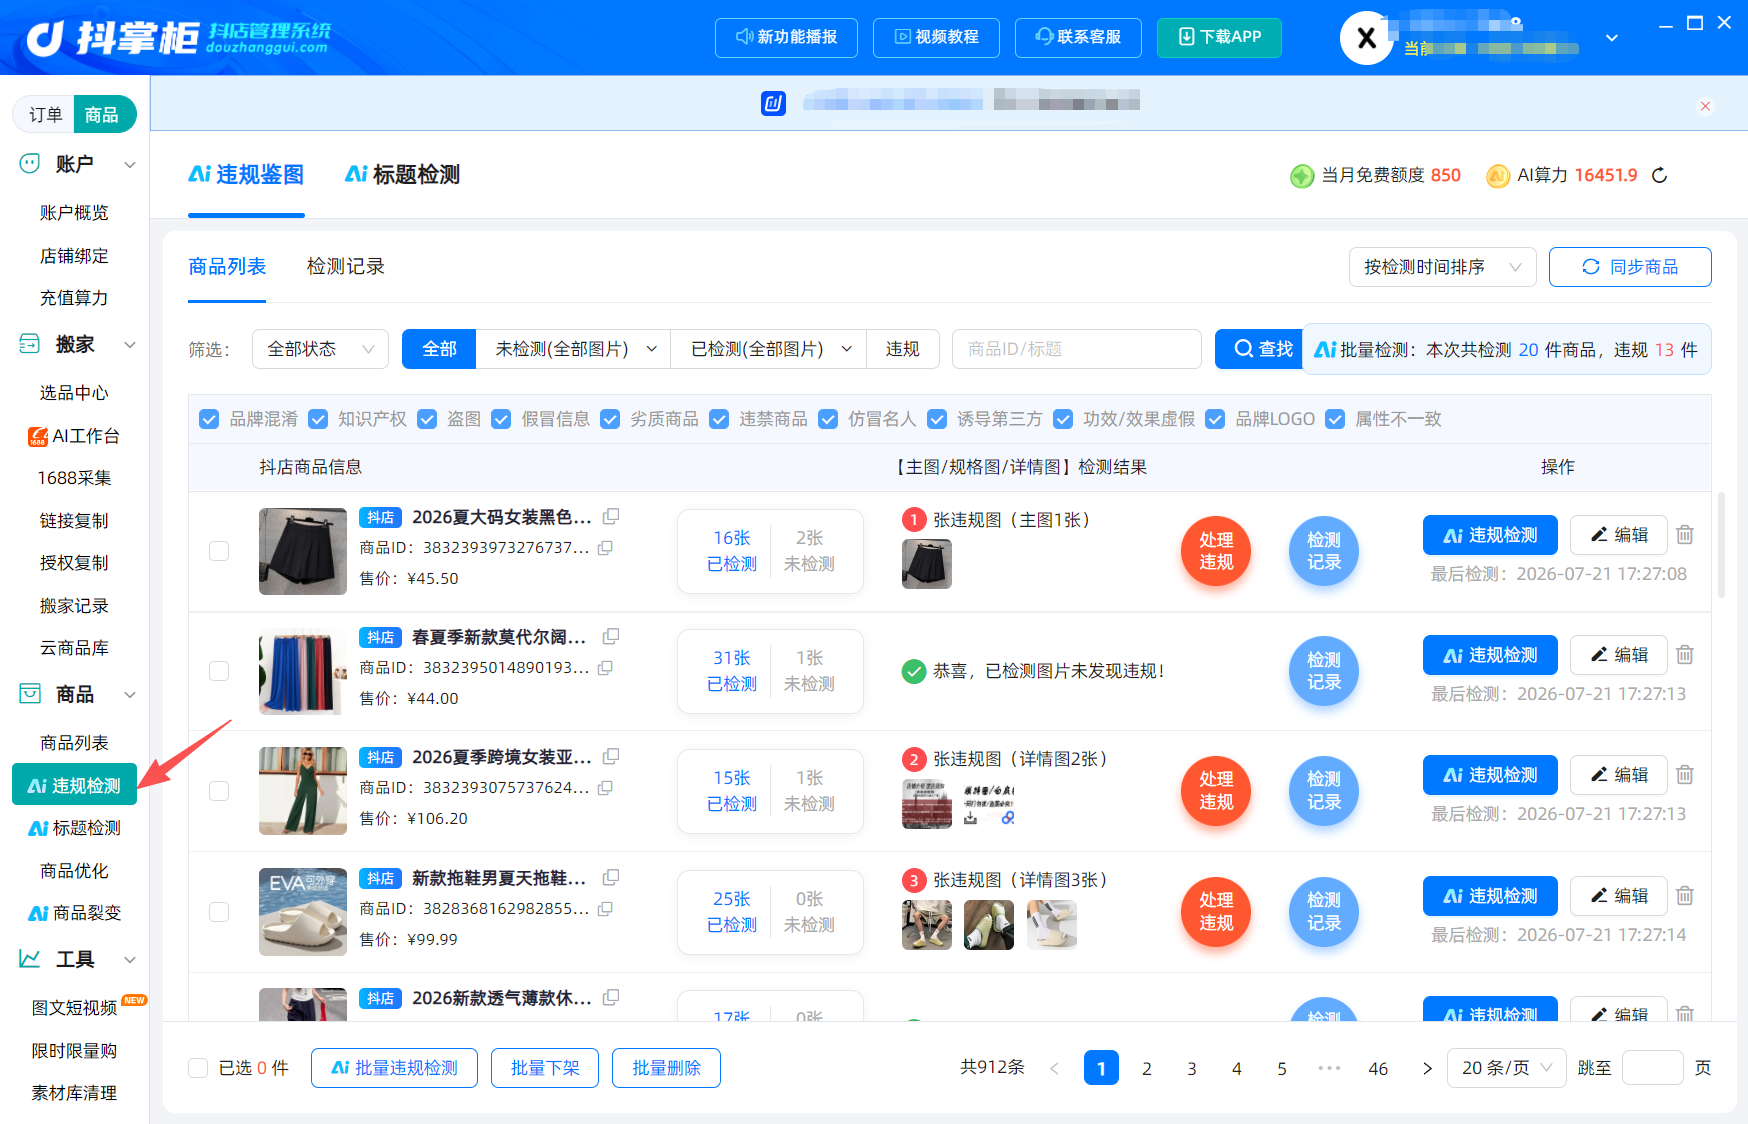Go to next page arrow
This screenshot has height=1124, width=1748.
[1427, 1068]
